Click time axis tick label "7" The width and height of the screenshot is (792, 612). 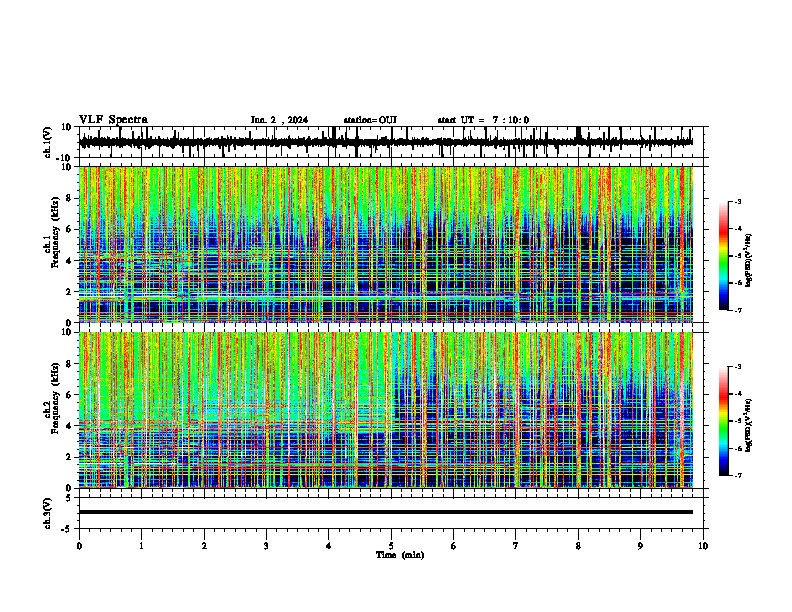point(516,546)
